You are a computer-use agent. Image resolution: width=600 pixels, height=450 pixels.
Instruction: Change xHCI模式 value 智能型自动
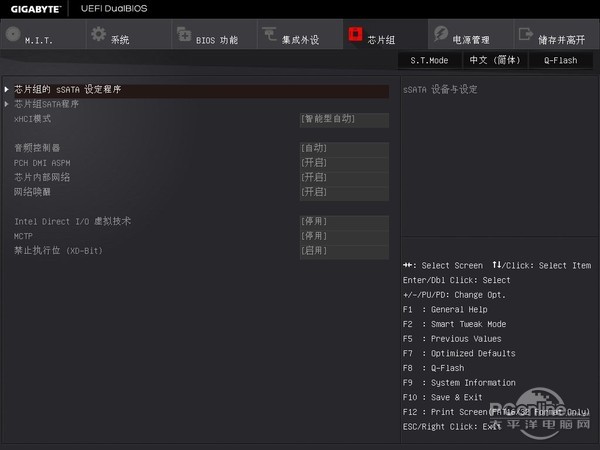pos(344,119)
